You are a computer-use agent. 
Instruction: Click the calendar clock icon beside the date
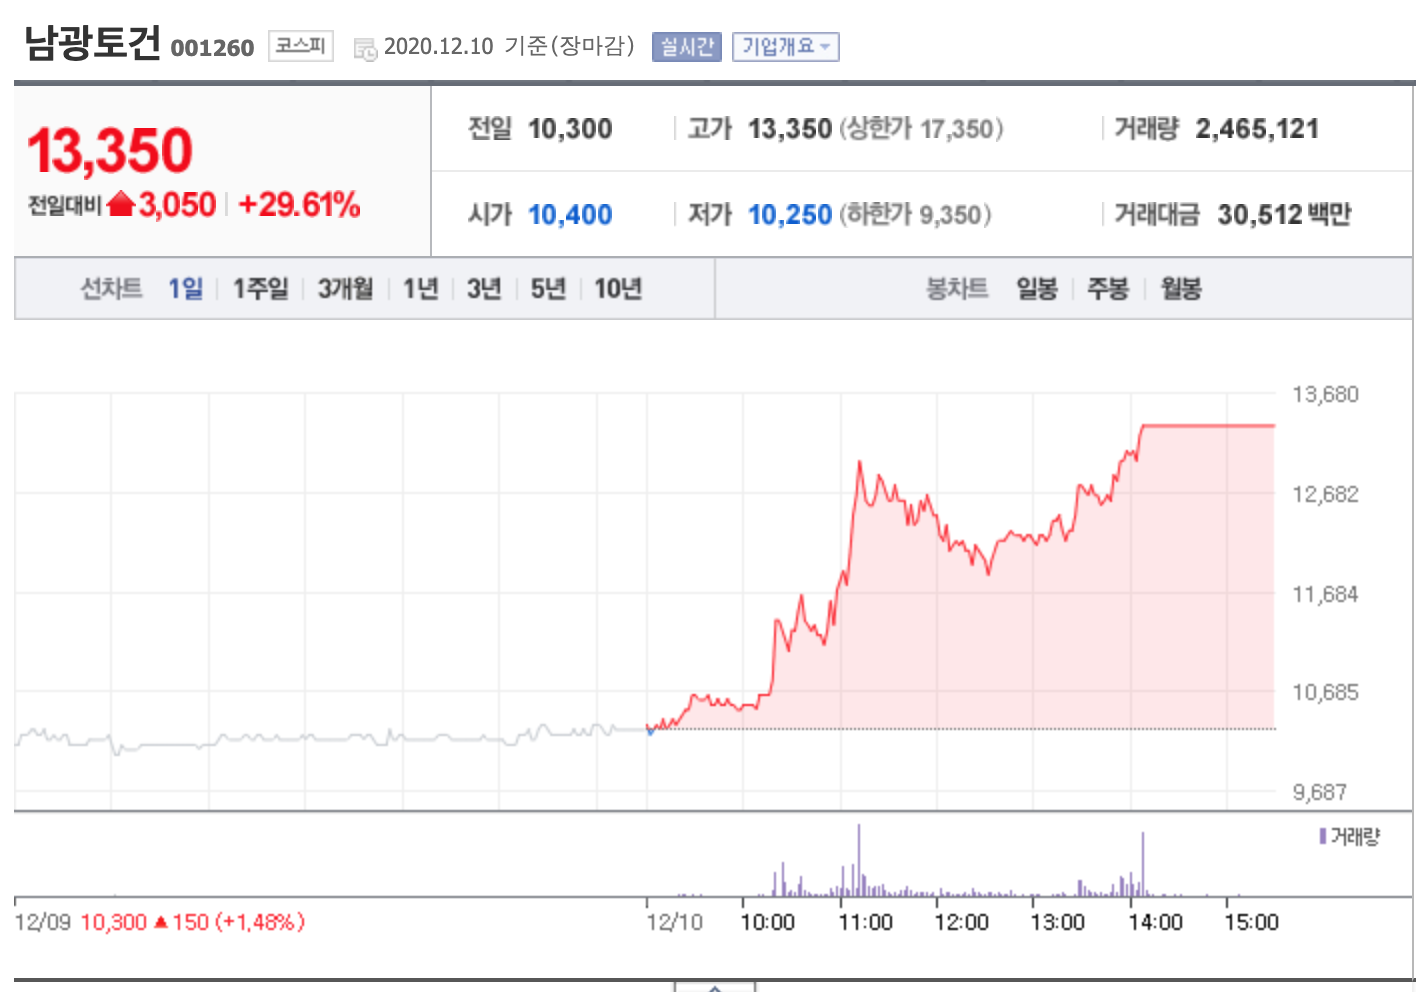[x=365, y=48]
